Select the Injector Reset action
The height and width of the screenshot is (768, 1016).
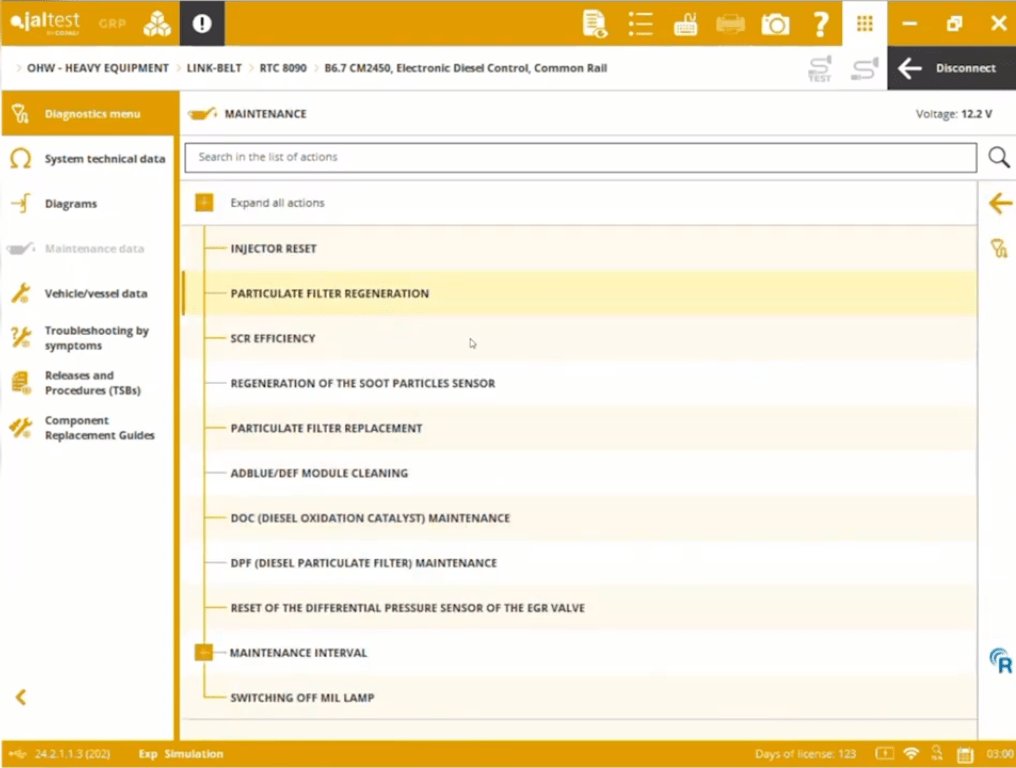[x=273, y=248]
